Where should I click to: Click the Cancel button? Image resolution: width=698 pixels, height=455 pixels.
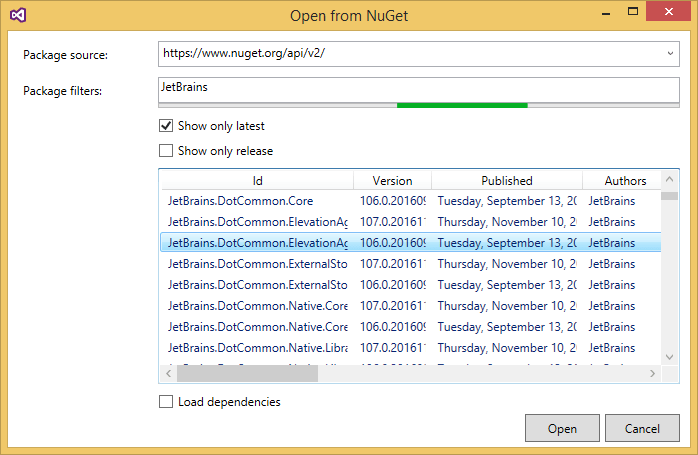pyautogui.click(x=642, y=428)
